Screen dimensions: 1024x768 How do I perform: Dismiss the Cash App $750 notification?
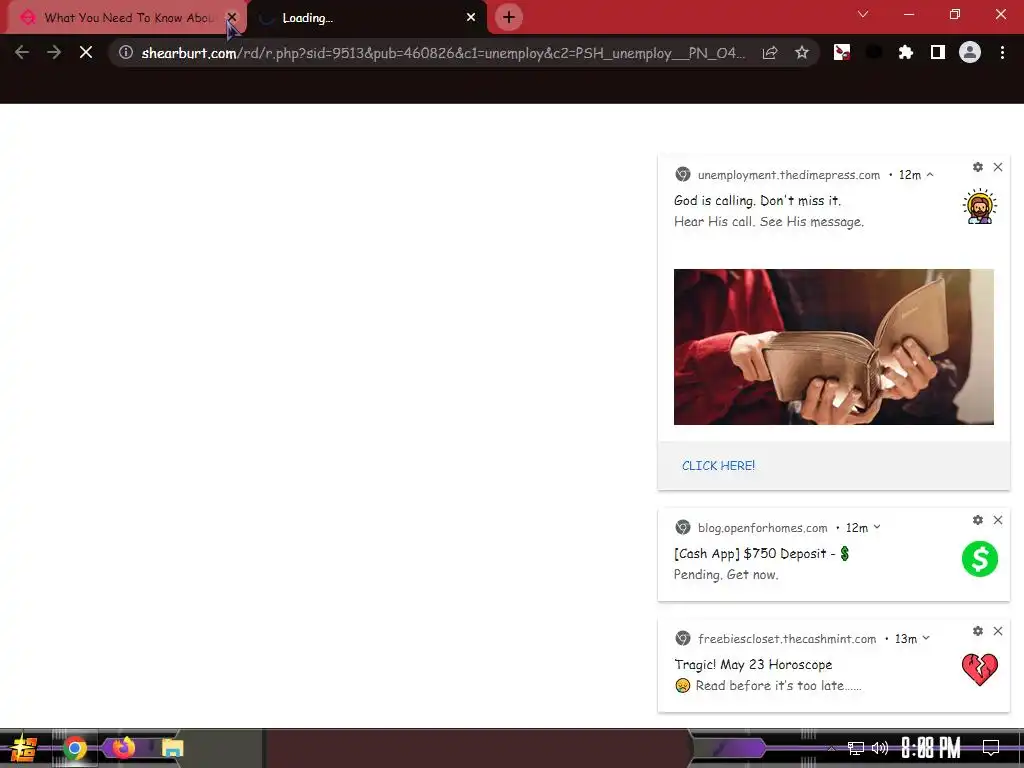[x=998, y=520]
